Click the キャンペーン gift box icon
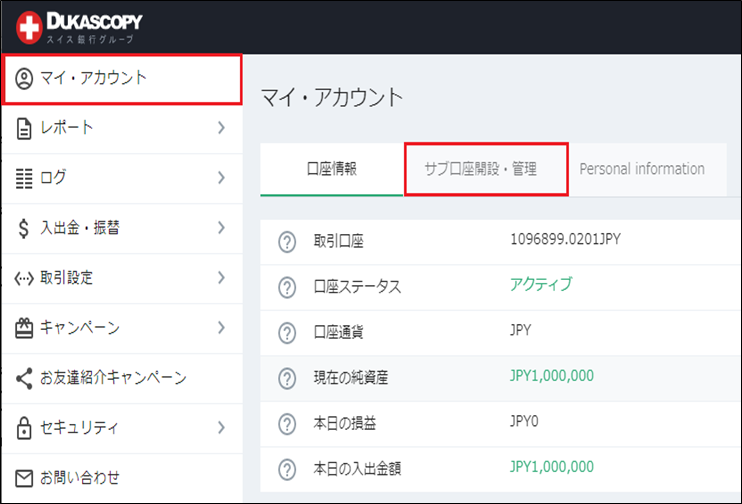This screenshot has width=742, height=504. click(24, 328)
